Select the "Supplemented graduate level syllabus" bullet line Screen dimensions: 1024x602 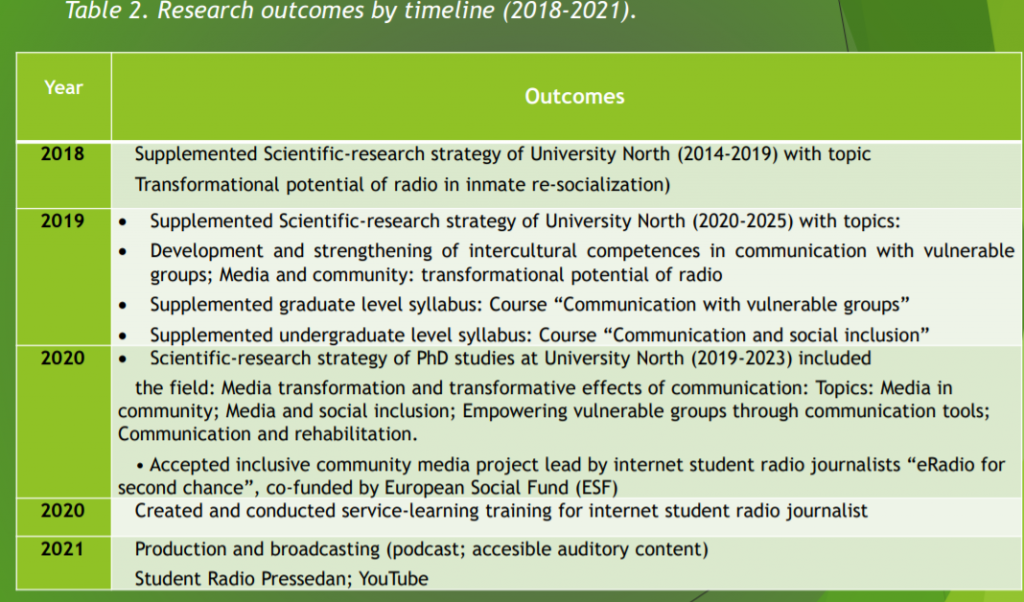pos(530,305)
